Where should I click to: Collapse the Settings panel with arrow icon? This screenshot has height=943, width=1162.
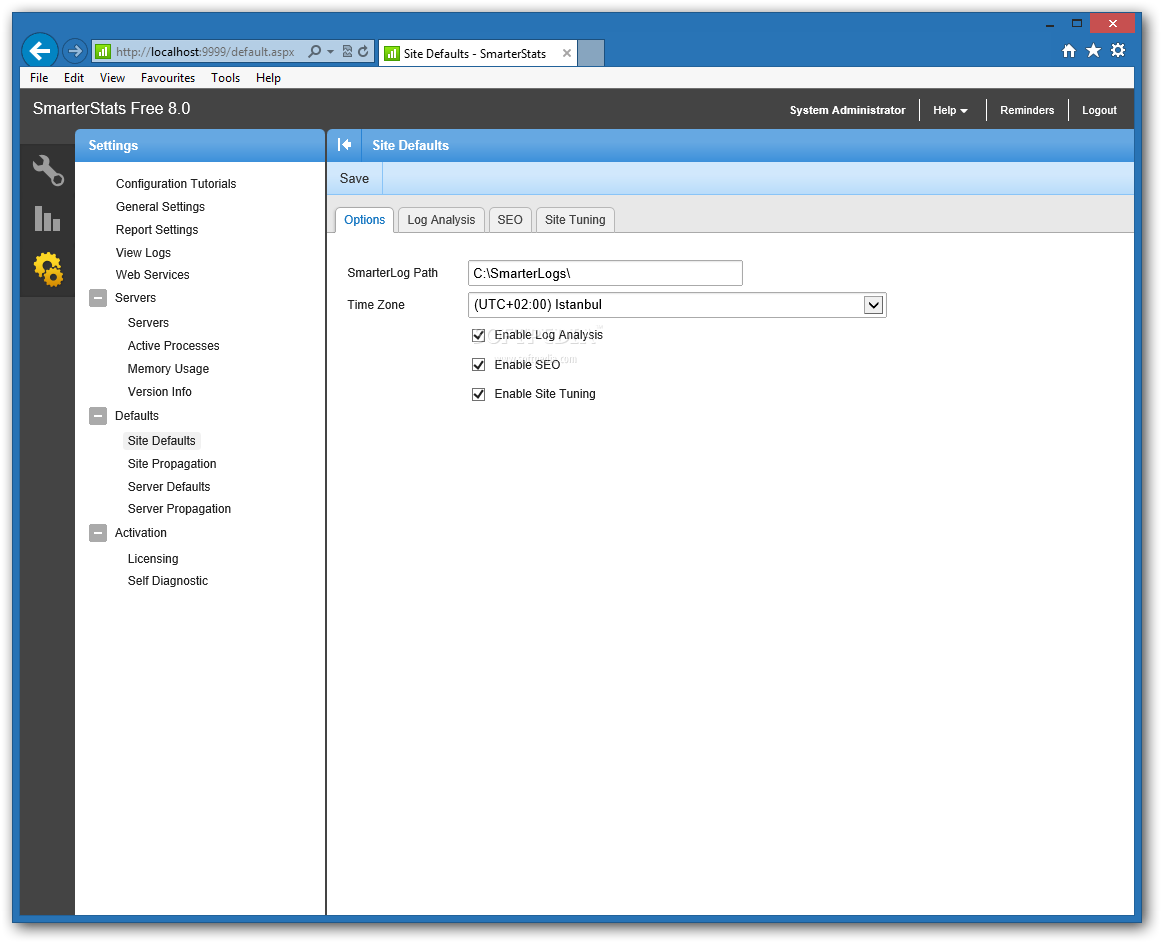pos(345,145)
